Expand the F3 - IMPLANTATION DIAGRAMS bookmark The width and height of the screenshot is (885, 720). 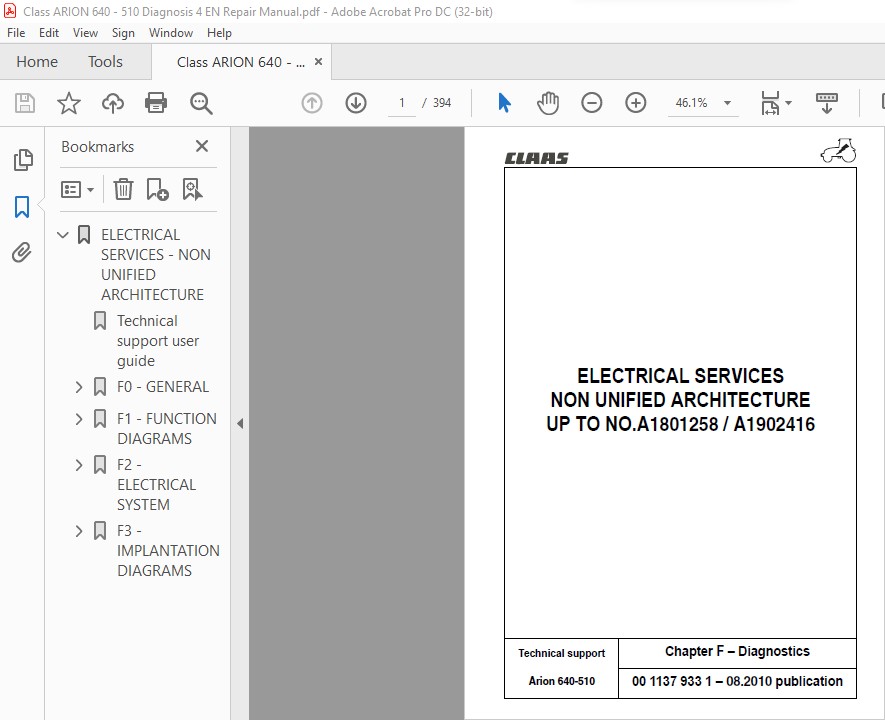79,531
